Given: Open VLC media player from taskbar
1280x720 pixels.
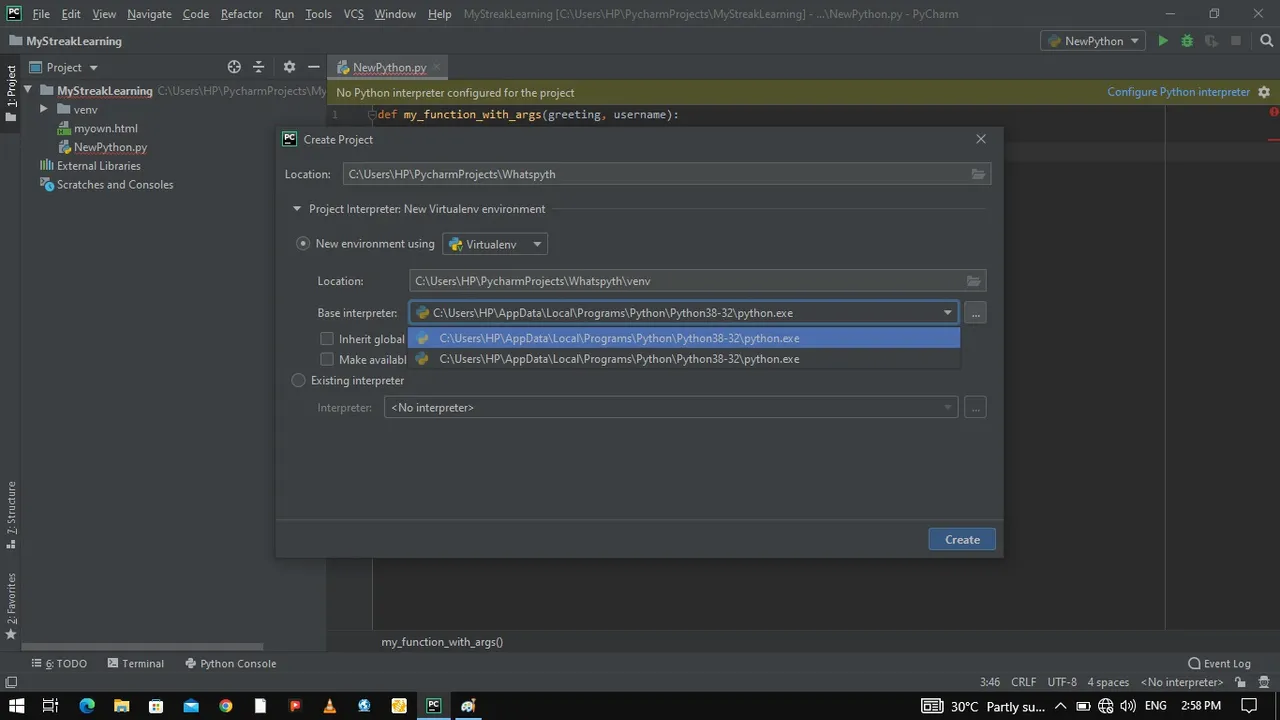Looking at the screenshot, I should click(329, 706).
